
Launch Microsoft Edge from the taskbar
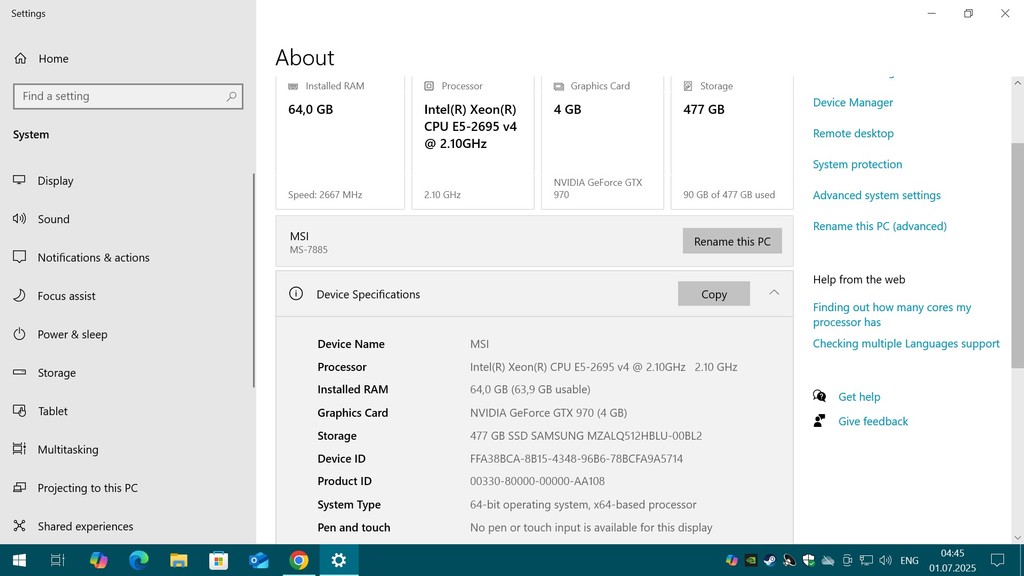click(138, 560)
